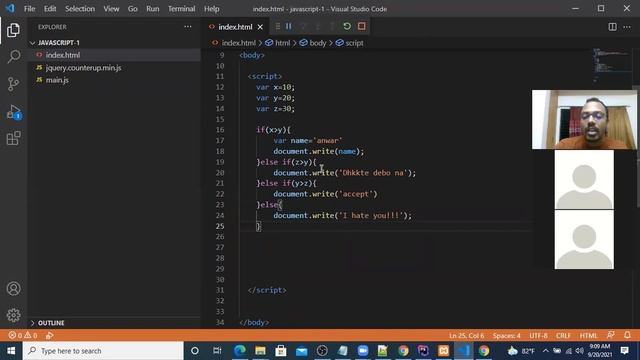Open Task View on taskbar

(217, 351)
